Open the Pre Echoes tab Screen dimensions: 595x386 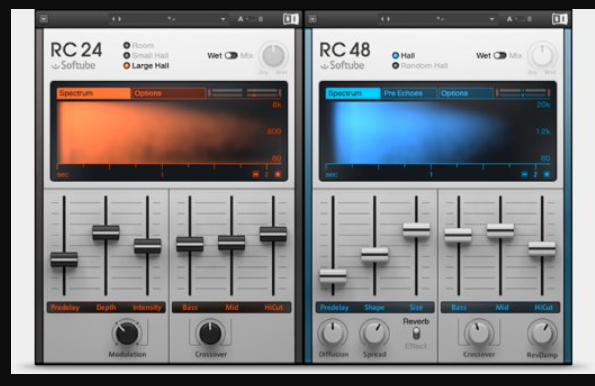[x=409, y=93]
